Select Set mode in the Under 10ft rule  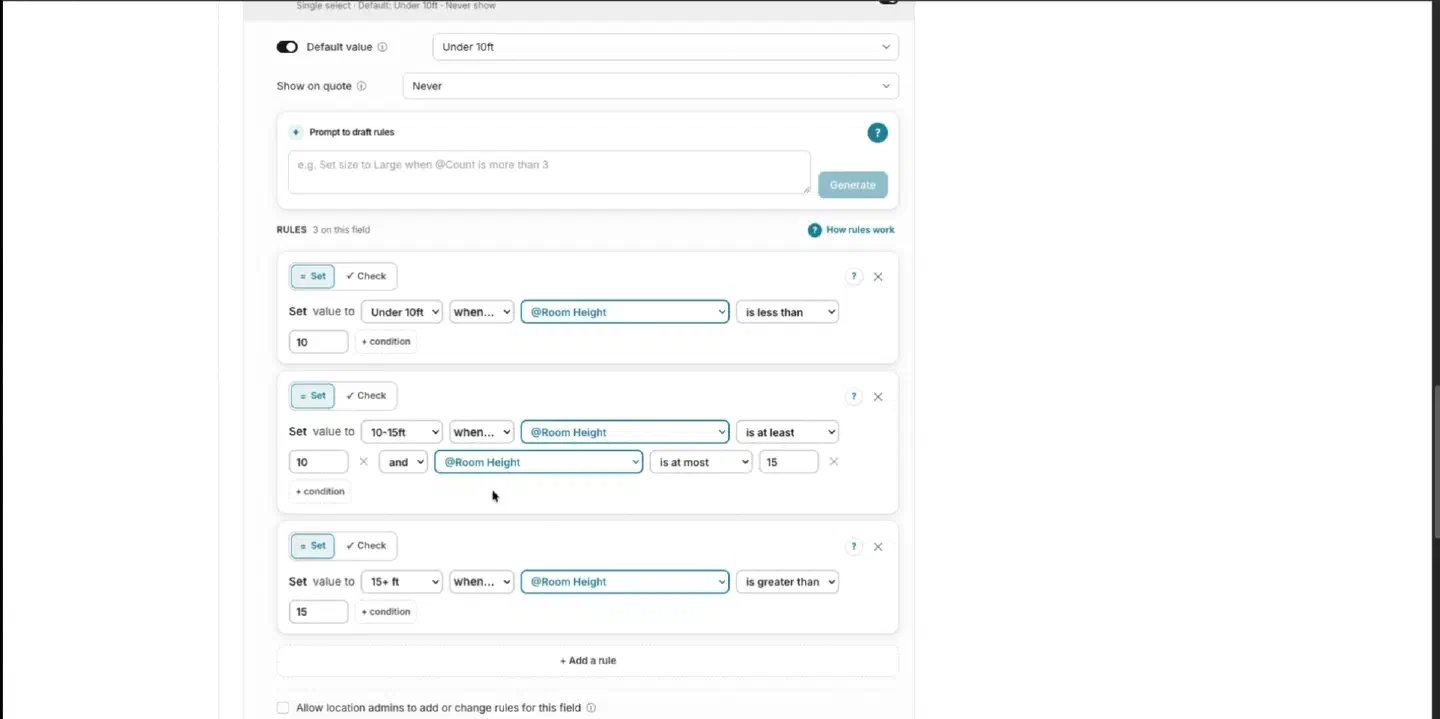[x=313, y=276]
